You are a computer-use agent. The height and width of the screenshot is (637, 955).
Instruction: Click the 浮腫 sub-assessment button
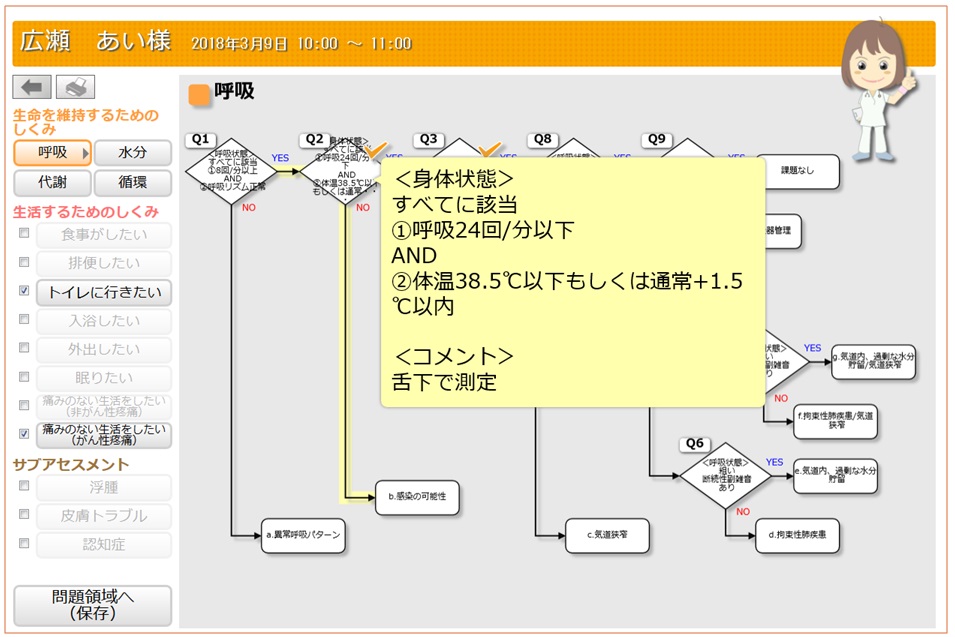(104, 488)
